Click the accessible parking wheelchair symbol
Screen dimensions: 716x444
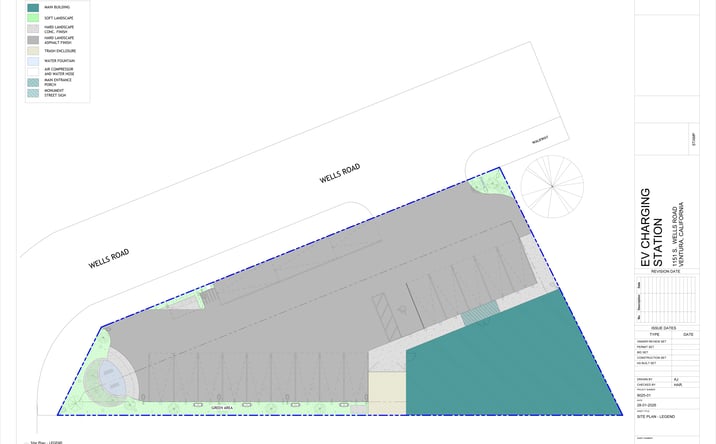403,310
